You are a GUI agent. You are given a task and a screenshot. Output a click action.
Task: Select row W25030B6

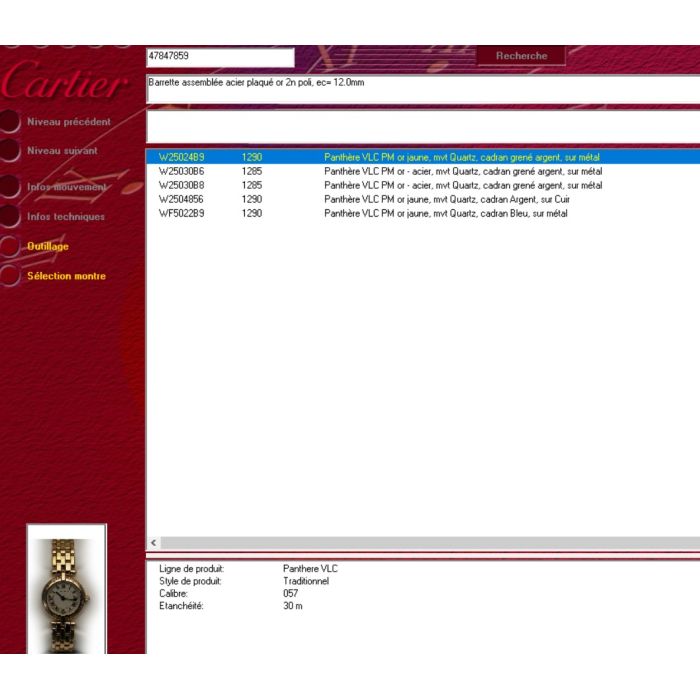click(423, 171)
